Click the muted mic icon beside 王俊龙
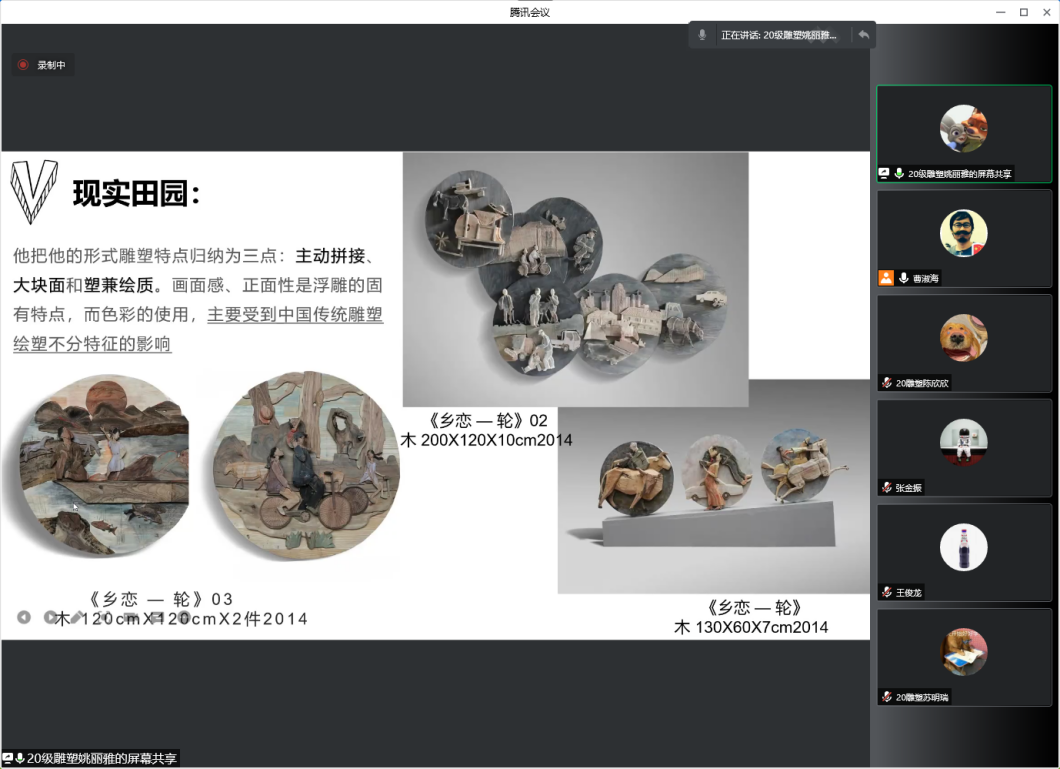This screenshot has width=1060, height=769. 886,592
